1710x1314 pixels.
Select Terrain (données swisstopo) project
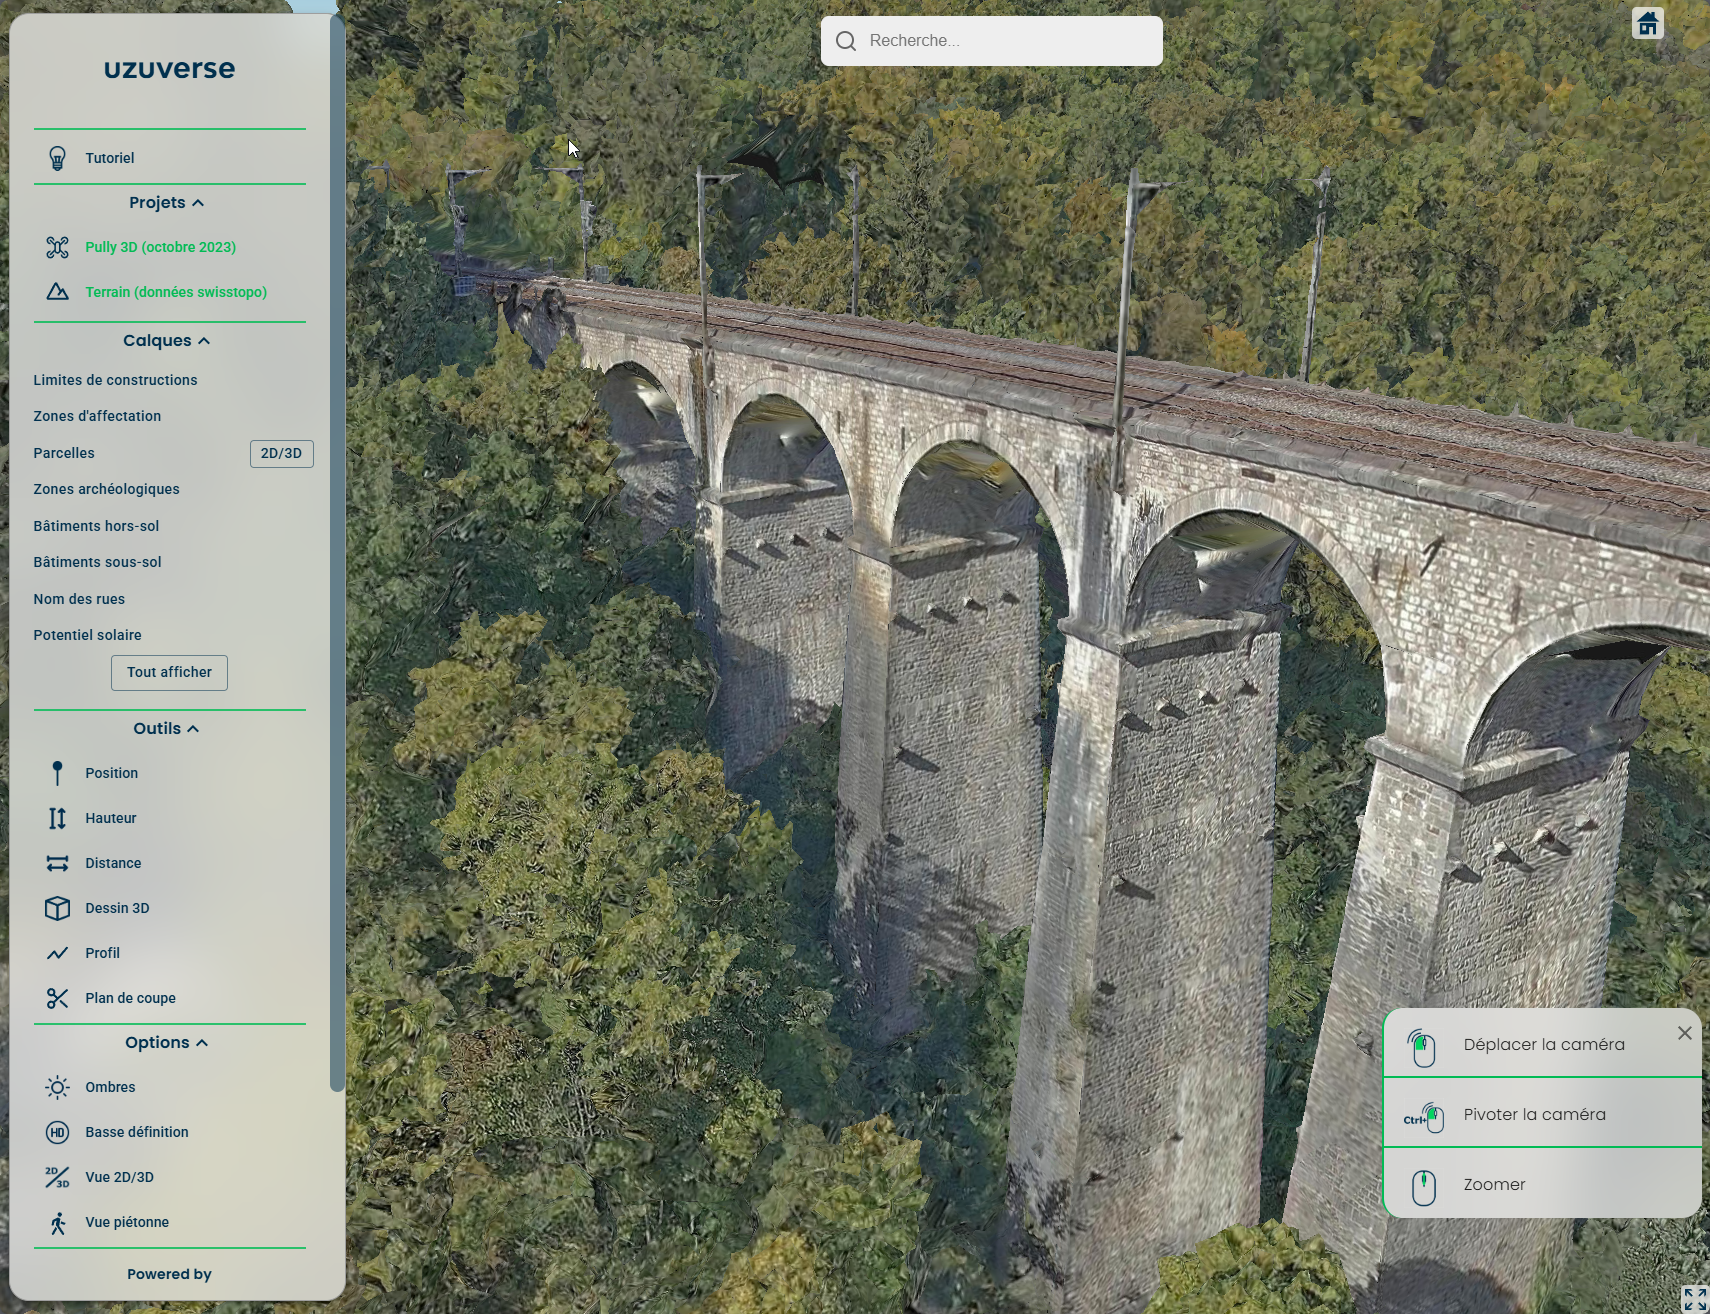[x=175, y=292]
